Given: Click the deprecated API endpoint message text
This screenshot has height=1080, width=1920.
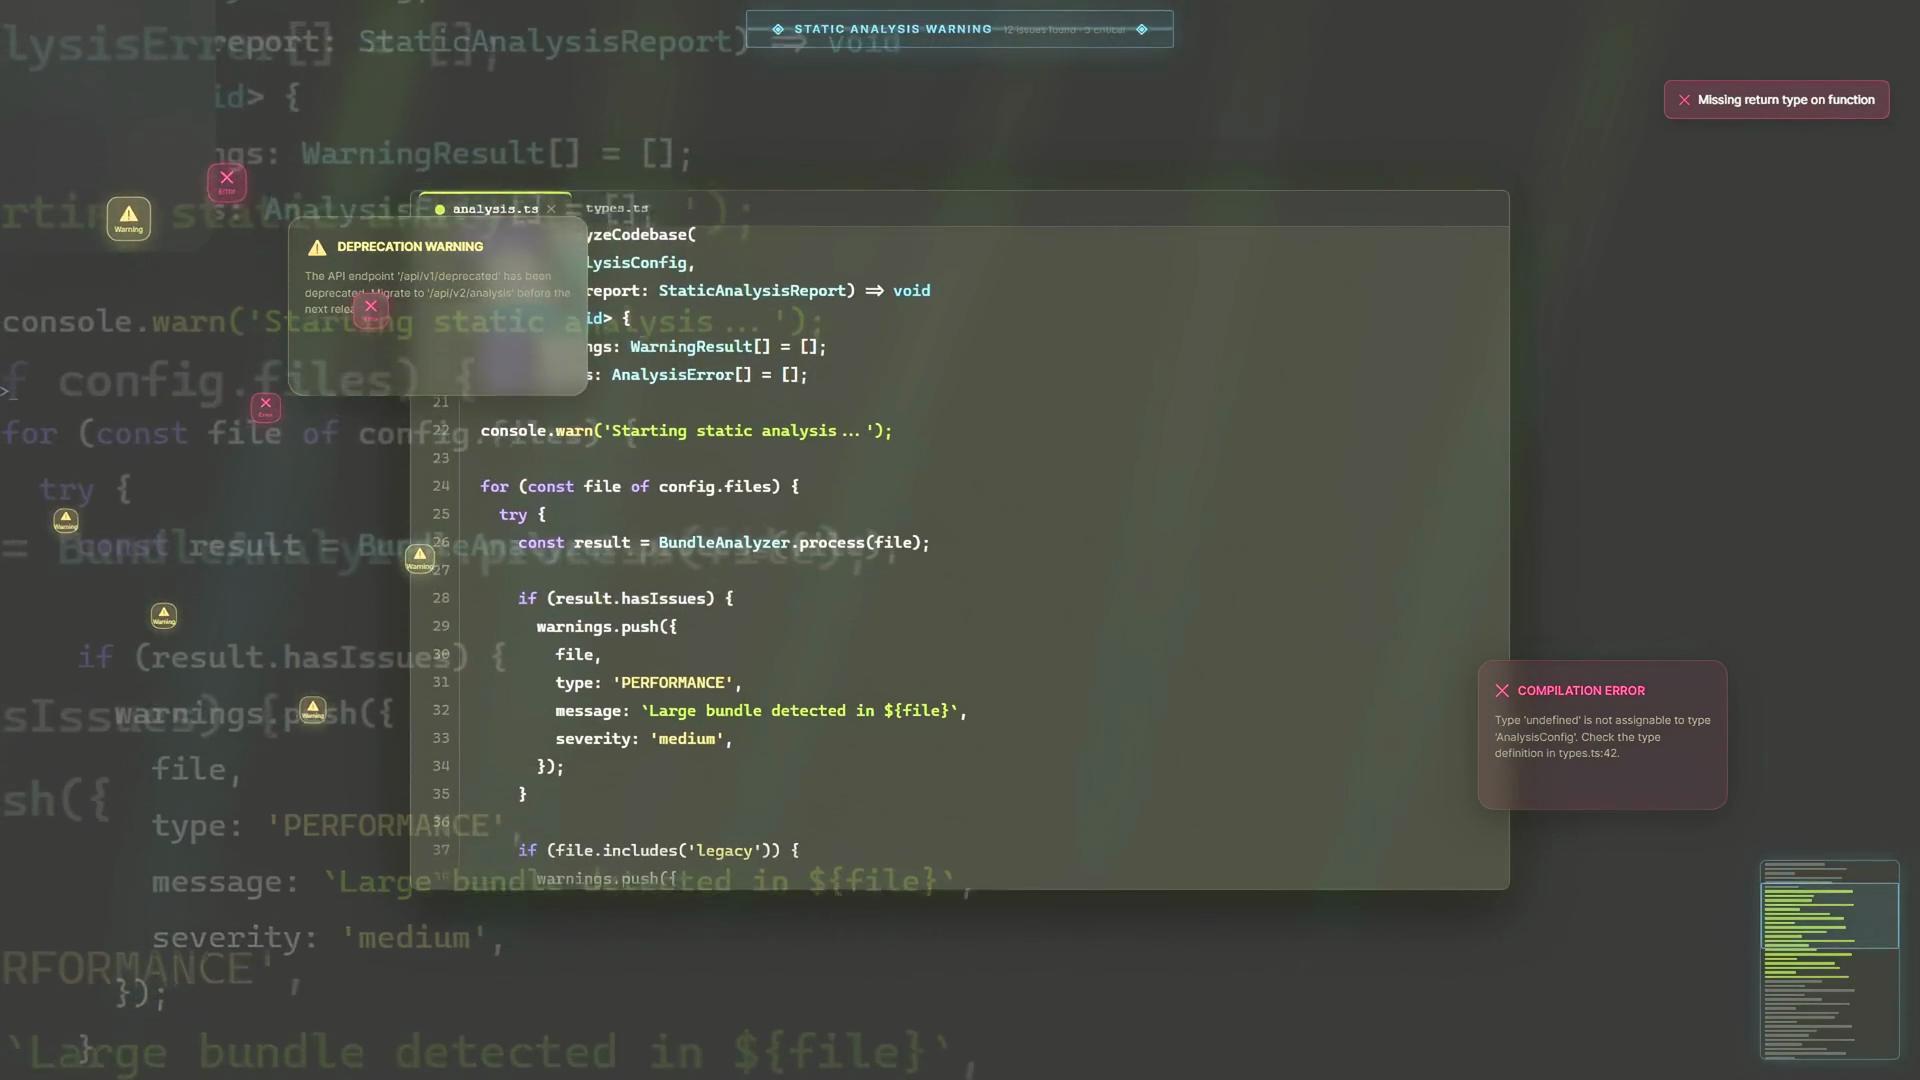Looking at the screenshot, I should [x=437, y=292].
